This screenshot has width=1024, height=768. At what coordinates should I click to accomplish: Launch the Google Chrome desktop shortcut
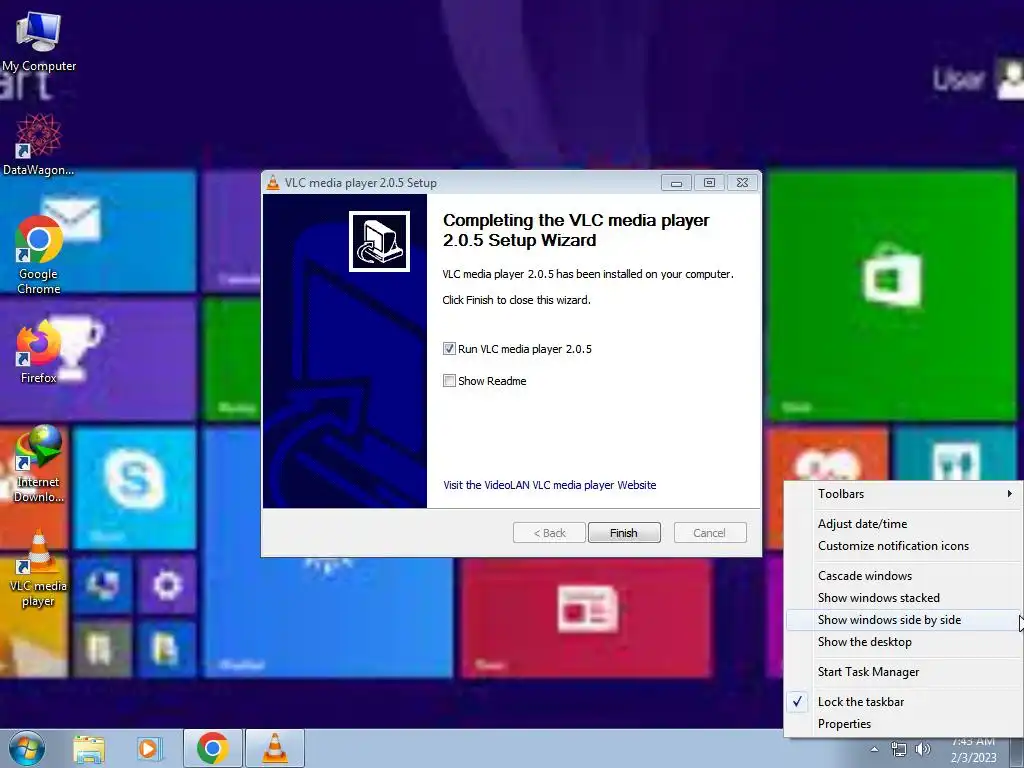click(x=39, y=255)
